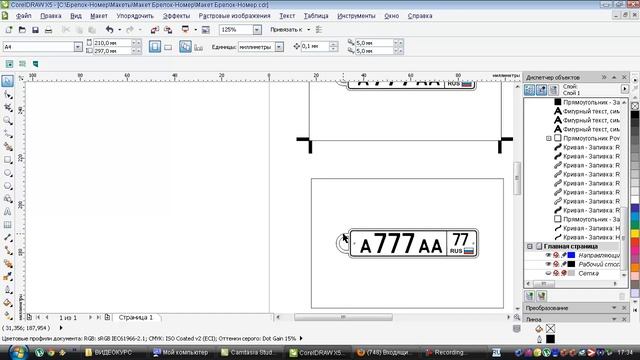640x360 pixels.
Task: Select the Polygon tool
Action: pos(7,186)
